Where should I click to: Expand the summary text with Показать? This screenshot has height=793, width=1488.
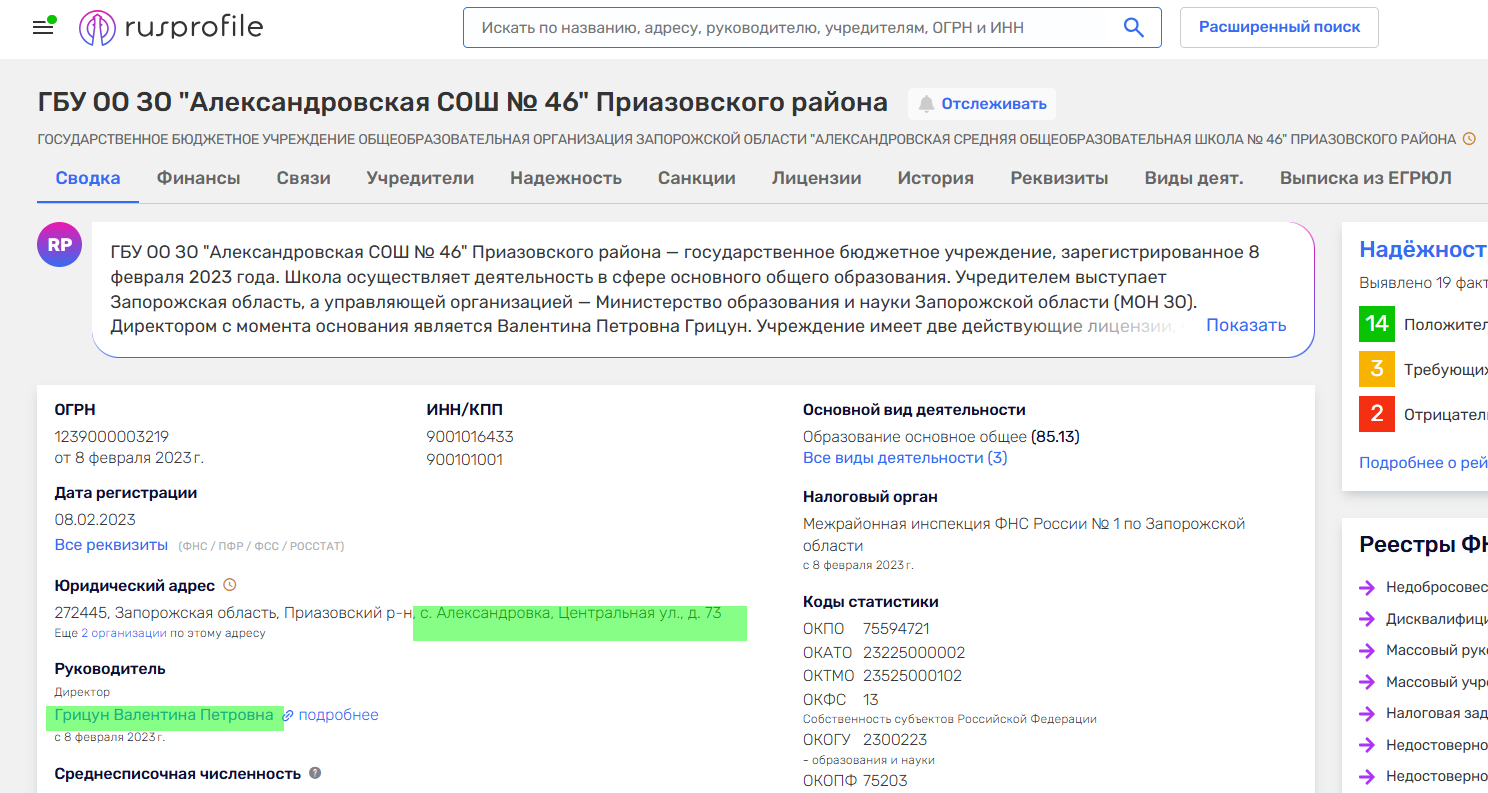1245,325
